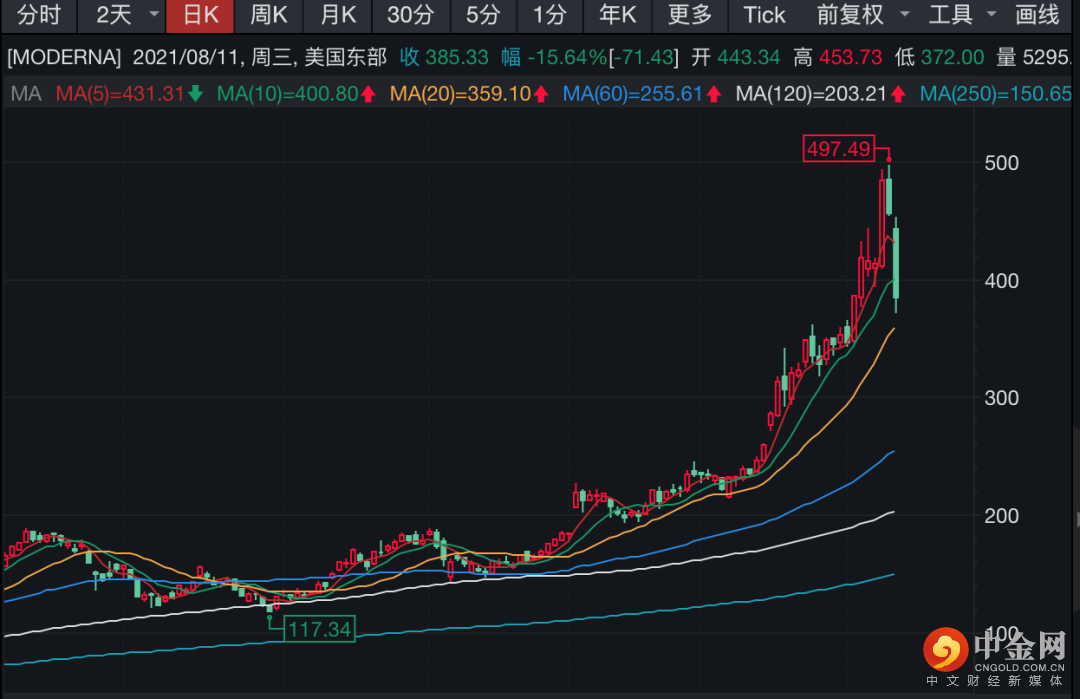
Task: Click the up arrow after MA(60)
Action: tap(714, 94)
